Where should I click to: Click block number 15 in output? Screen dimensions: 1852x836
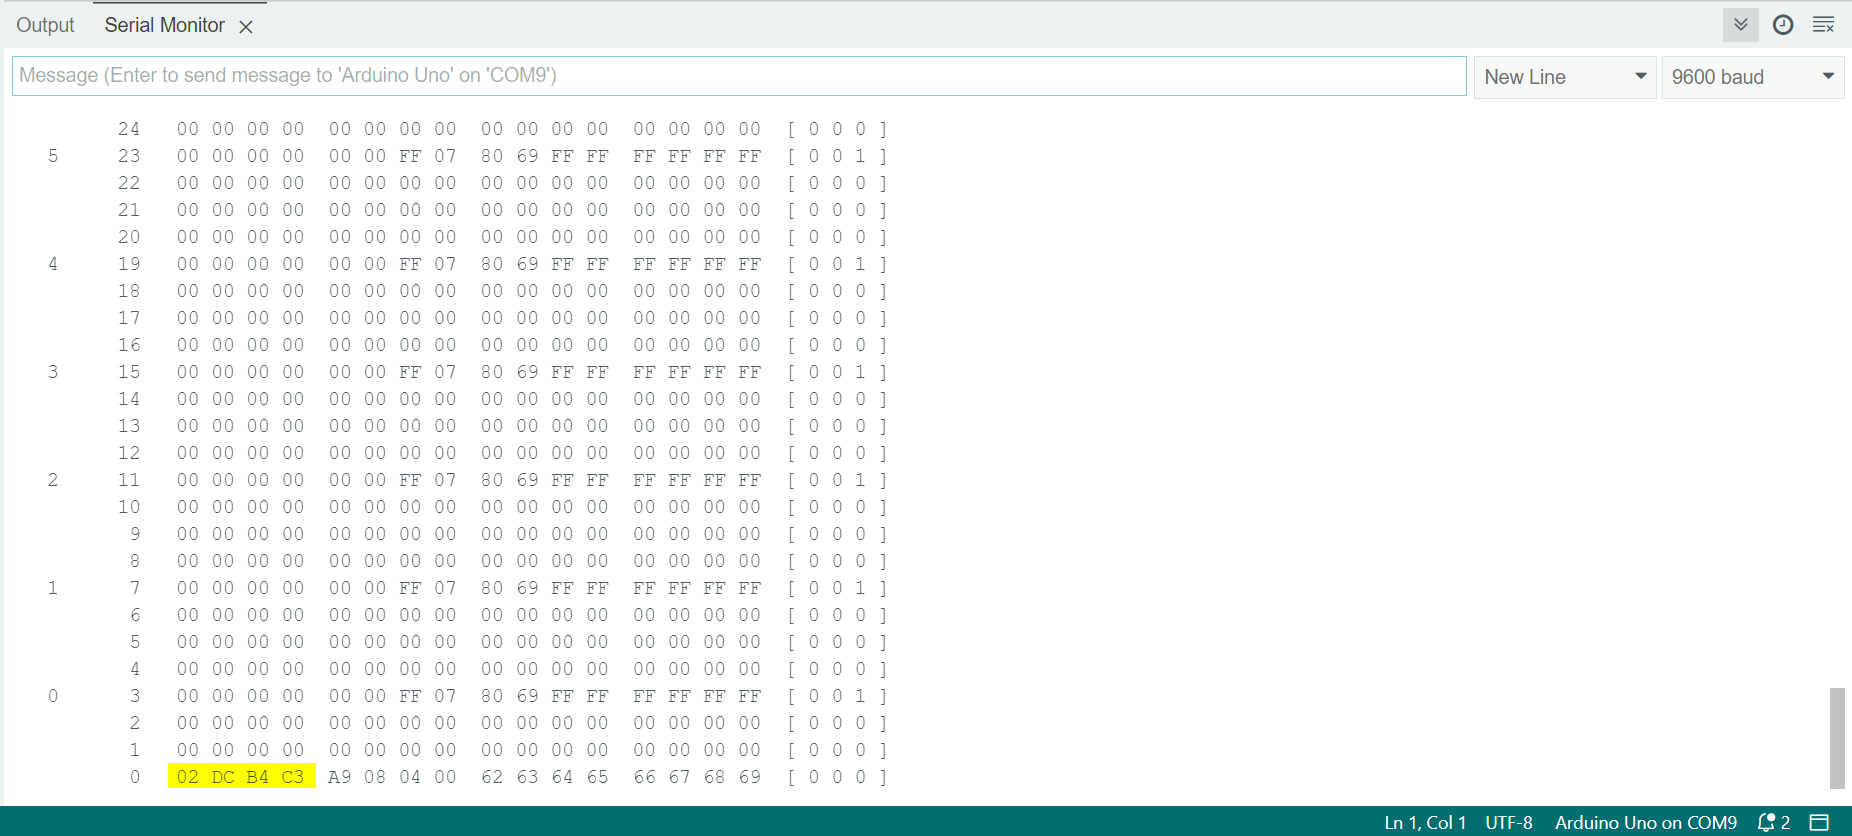[x=129, y=372]
